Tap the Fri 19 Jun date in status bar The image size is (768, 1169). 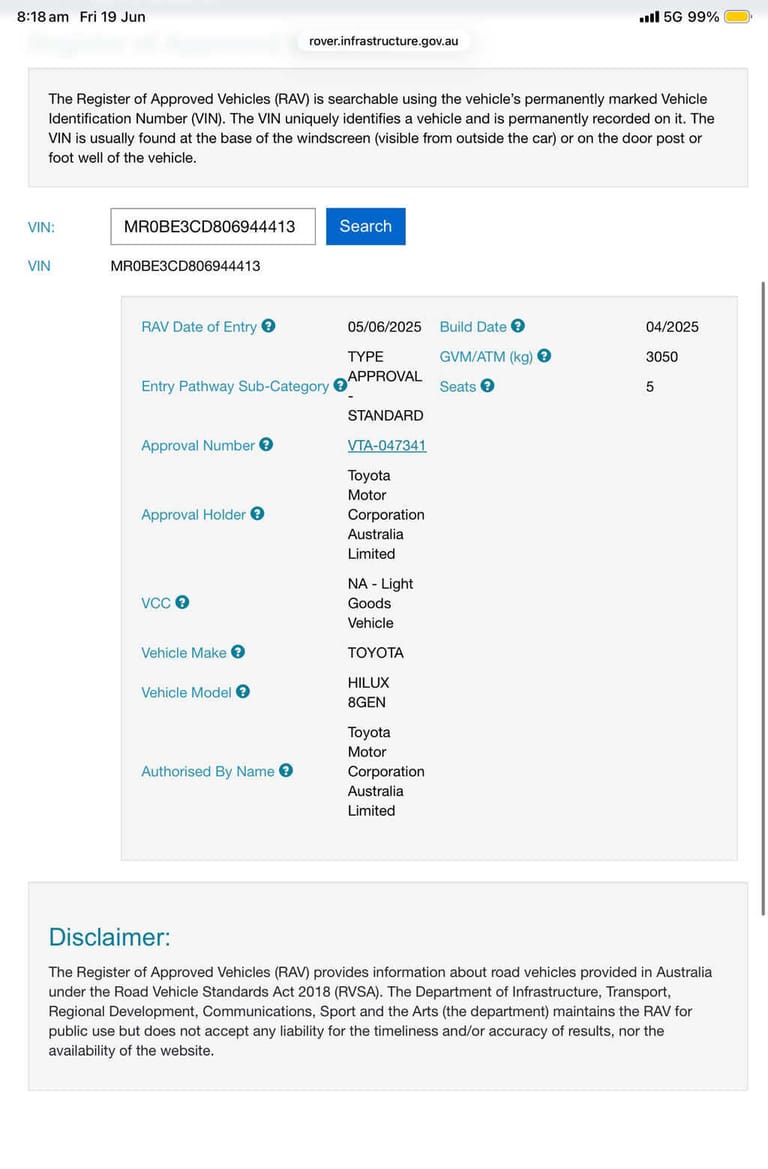tap(113, 16)
